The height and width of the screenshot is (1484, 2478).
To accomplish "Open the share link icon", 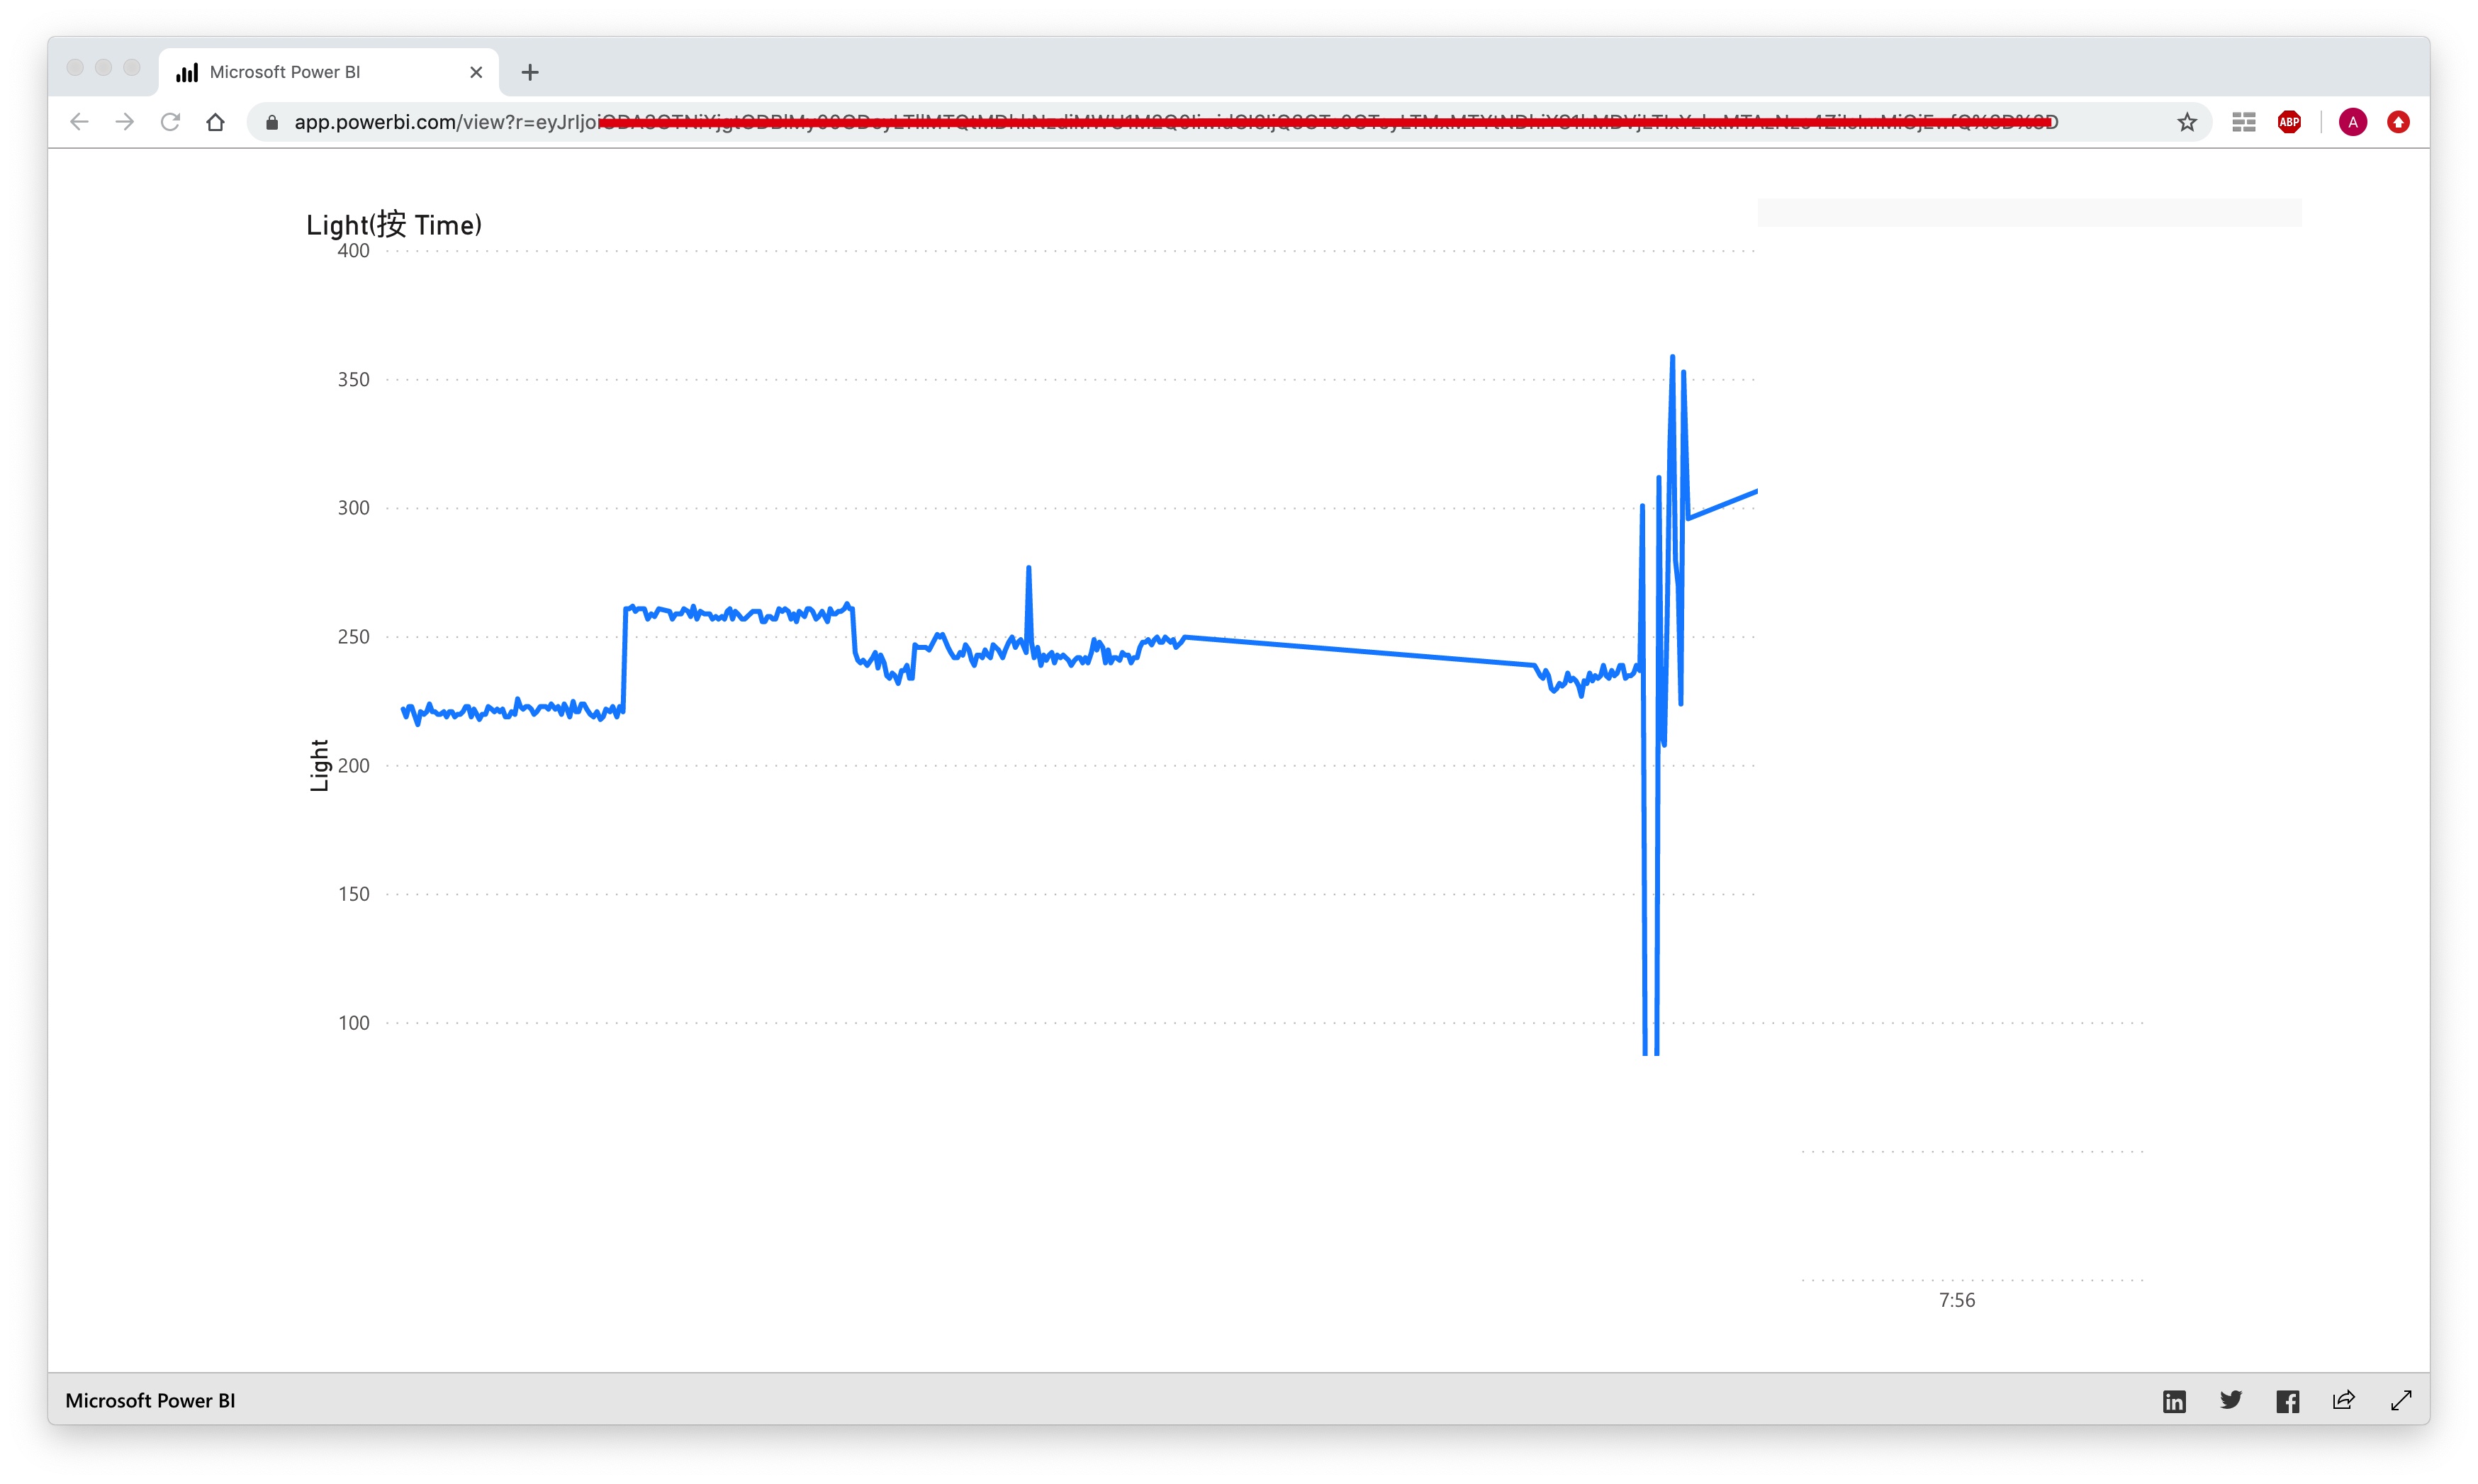I will tap(2344, 1400).
